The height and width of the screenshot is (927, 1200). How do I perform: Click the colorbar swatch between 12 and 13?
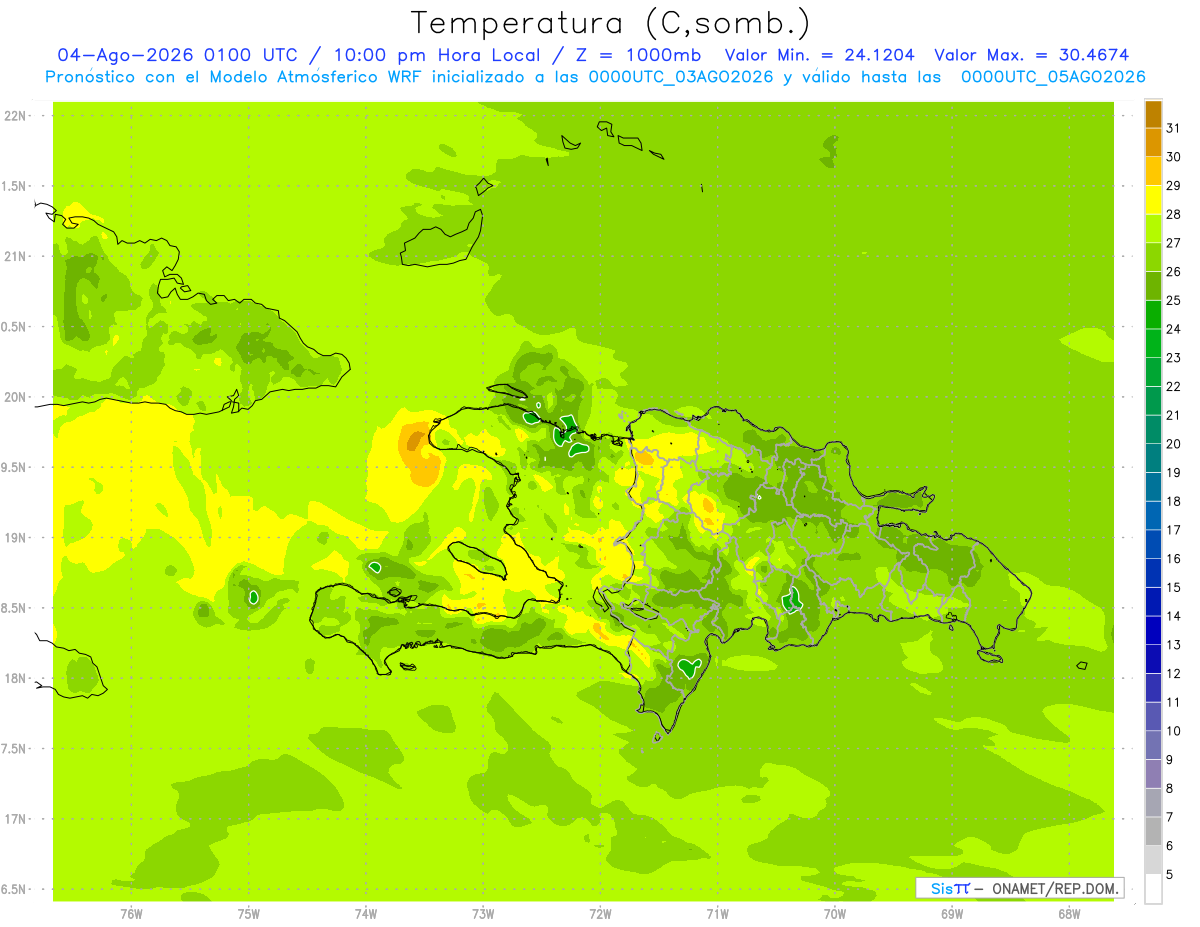(1153, 659)
